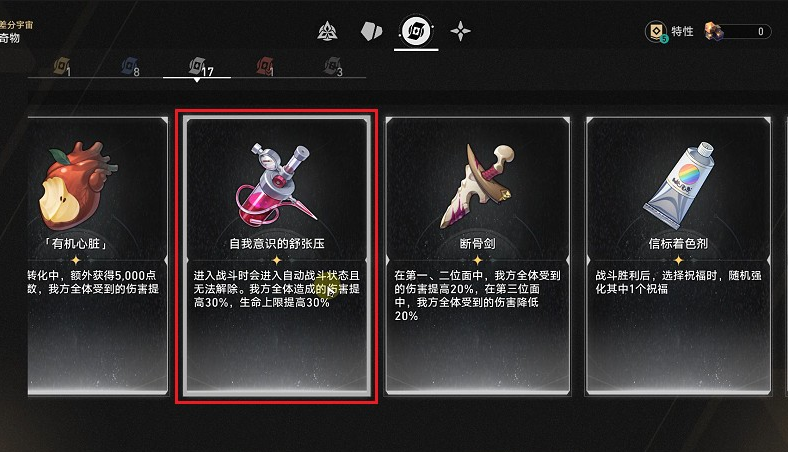788x452 pixels.
Task: Select the 断骨剑 bone sword image
Action: pyautogui.click(x=476, y=186)
